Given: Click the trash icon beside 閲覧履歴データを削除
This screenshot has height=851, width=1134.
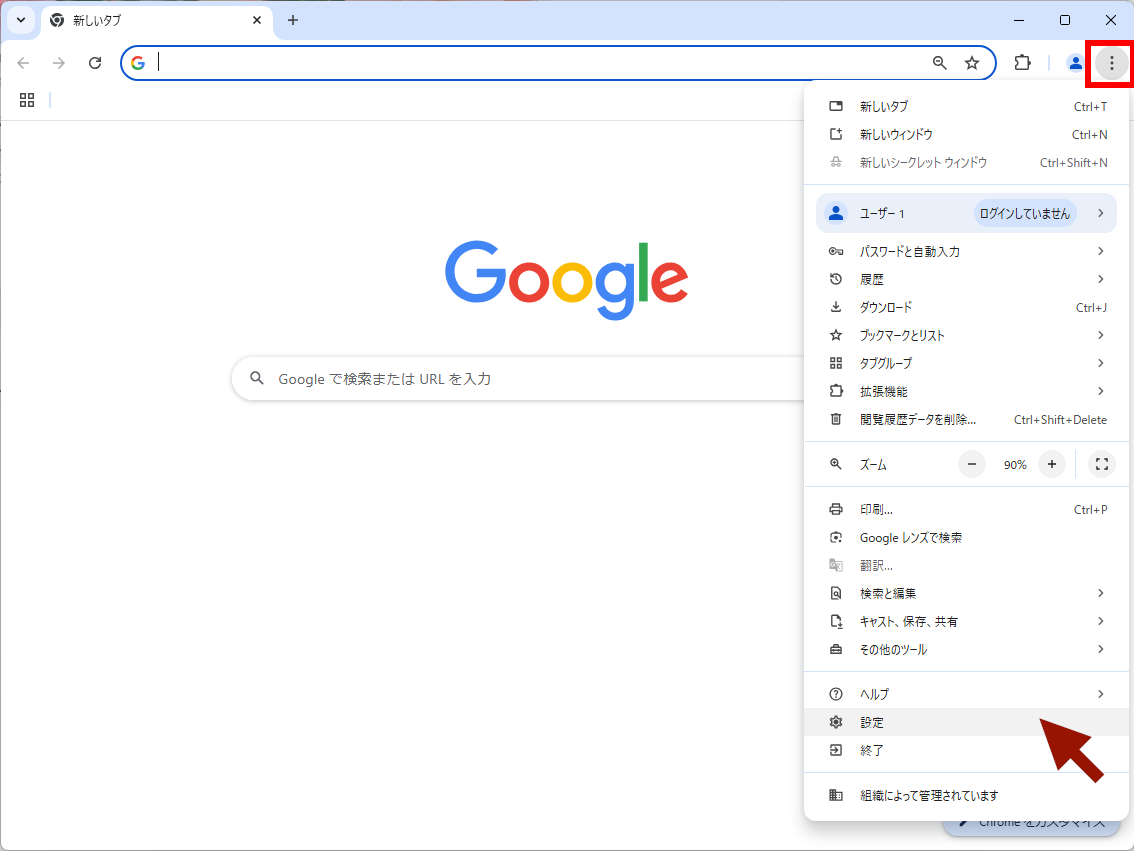Looking at the screenshot, I should coord(836,419).
